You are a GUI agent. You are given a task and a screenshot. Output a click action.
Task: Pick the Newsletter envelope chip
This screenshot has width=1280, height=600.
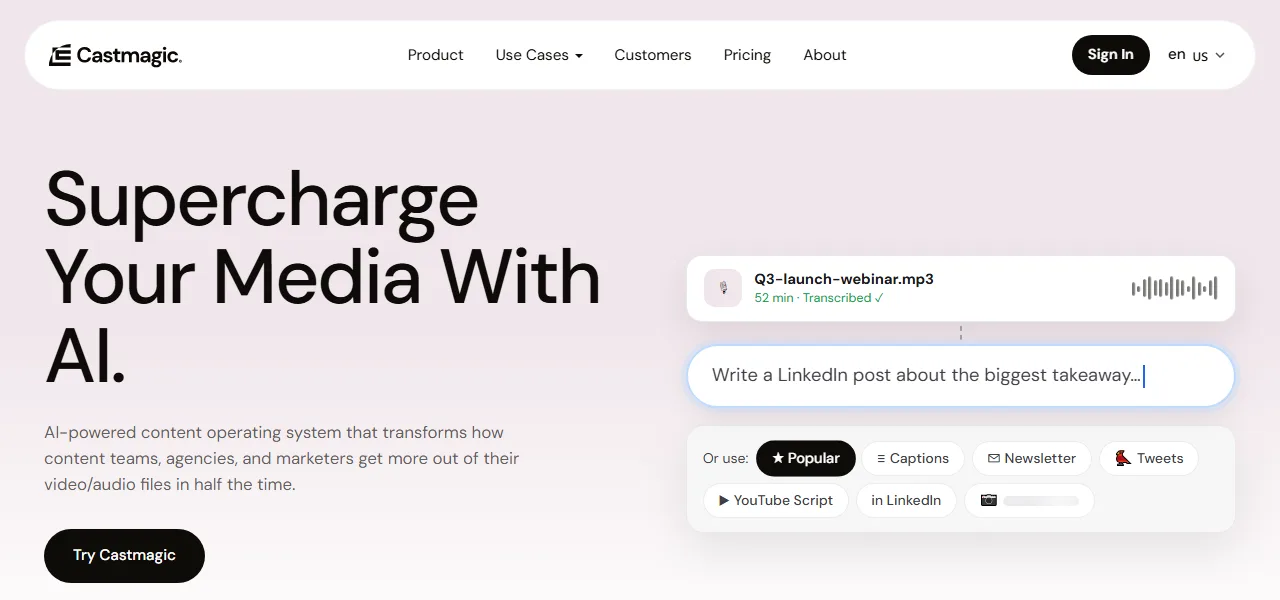pyautogui.click(x=1032, y=458)
